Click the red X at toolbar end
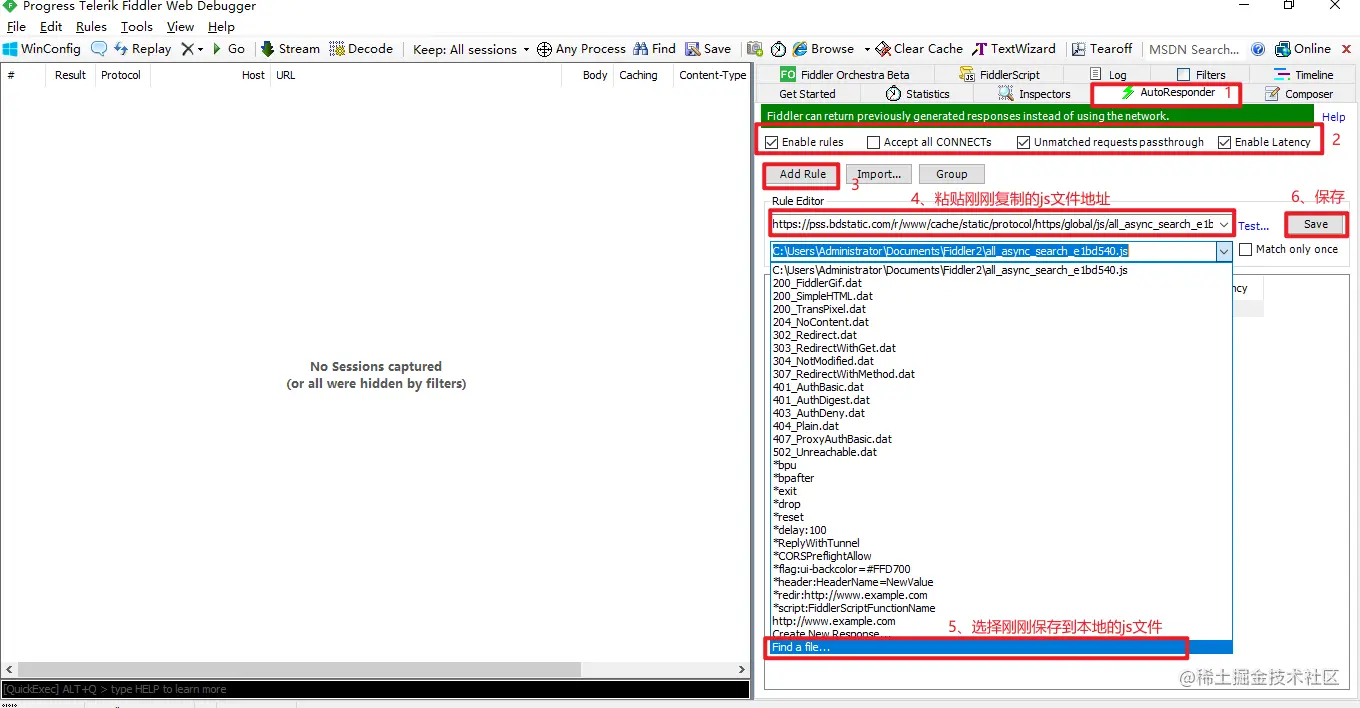Viewport: 1360px width, 708px height. point(1346,48)
